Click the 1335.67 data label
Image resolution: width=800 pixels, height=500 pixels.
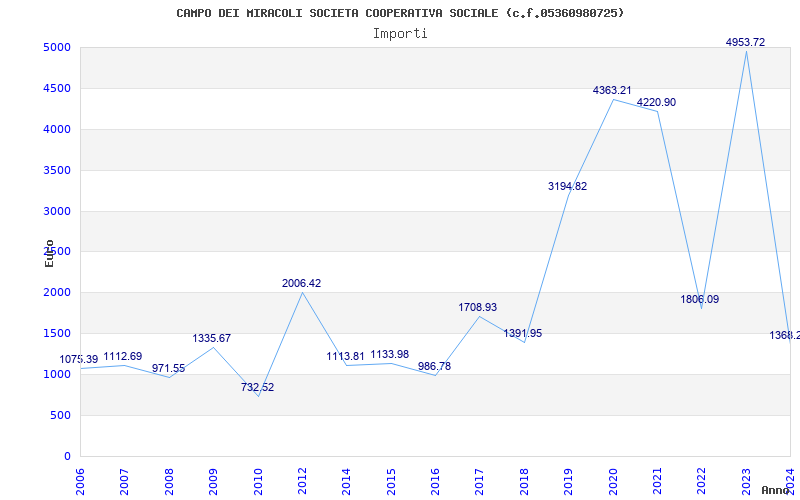[211, 338]
